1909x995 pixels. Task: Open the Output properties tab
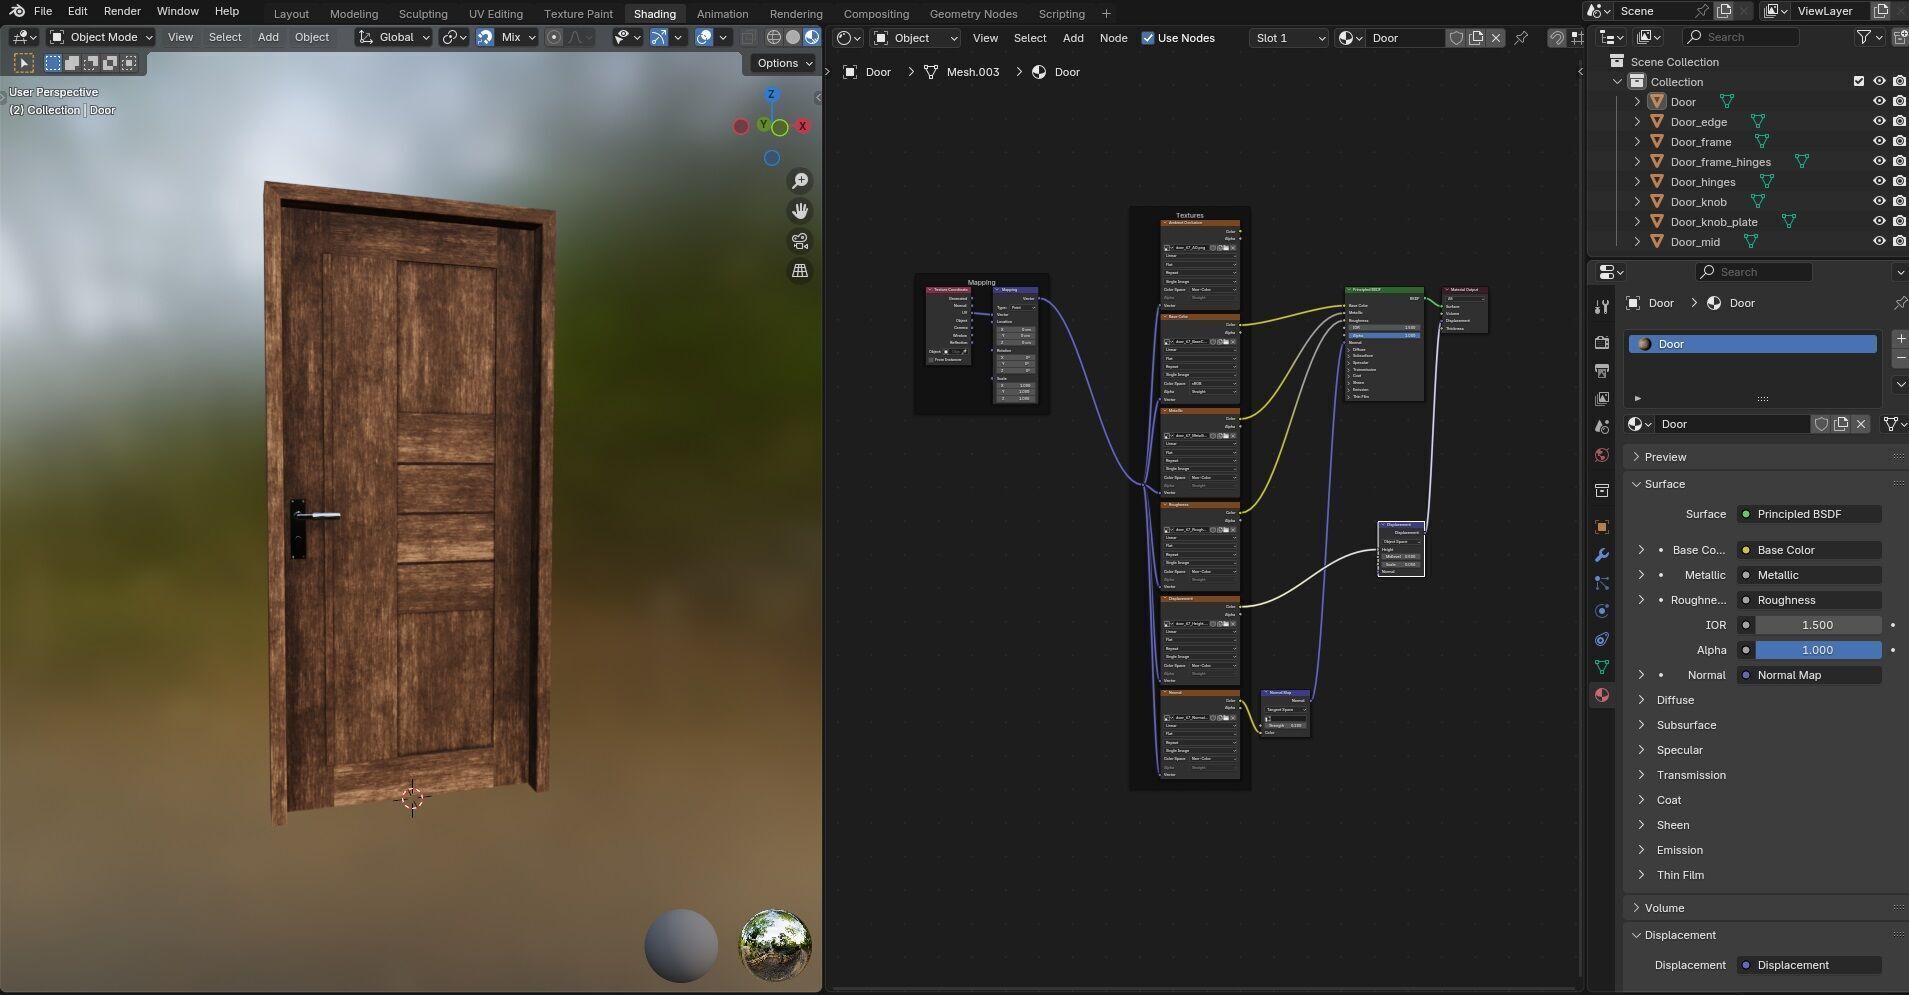click(1602, 371)
